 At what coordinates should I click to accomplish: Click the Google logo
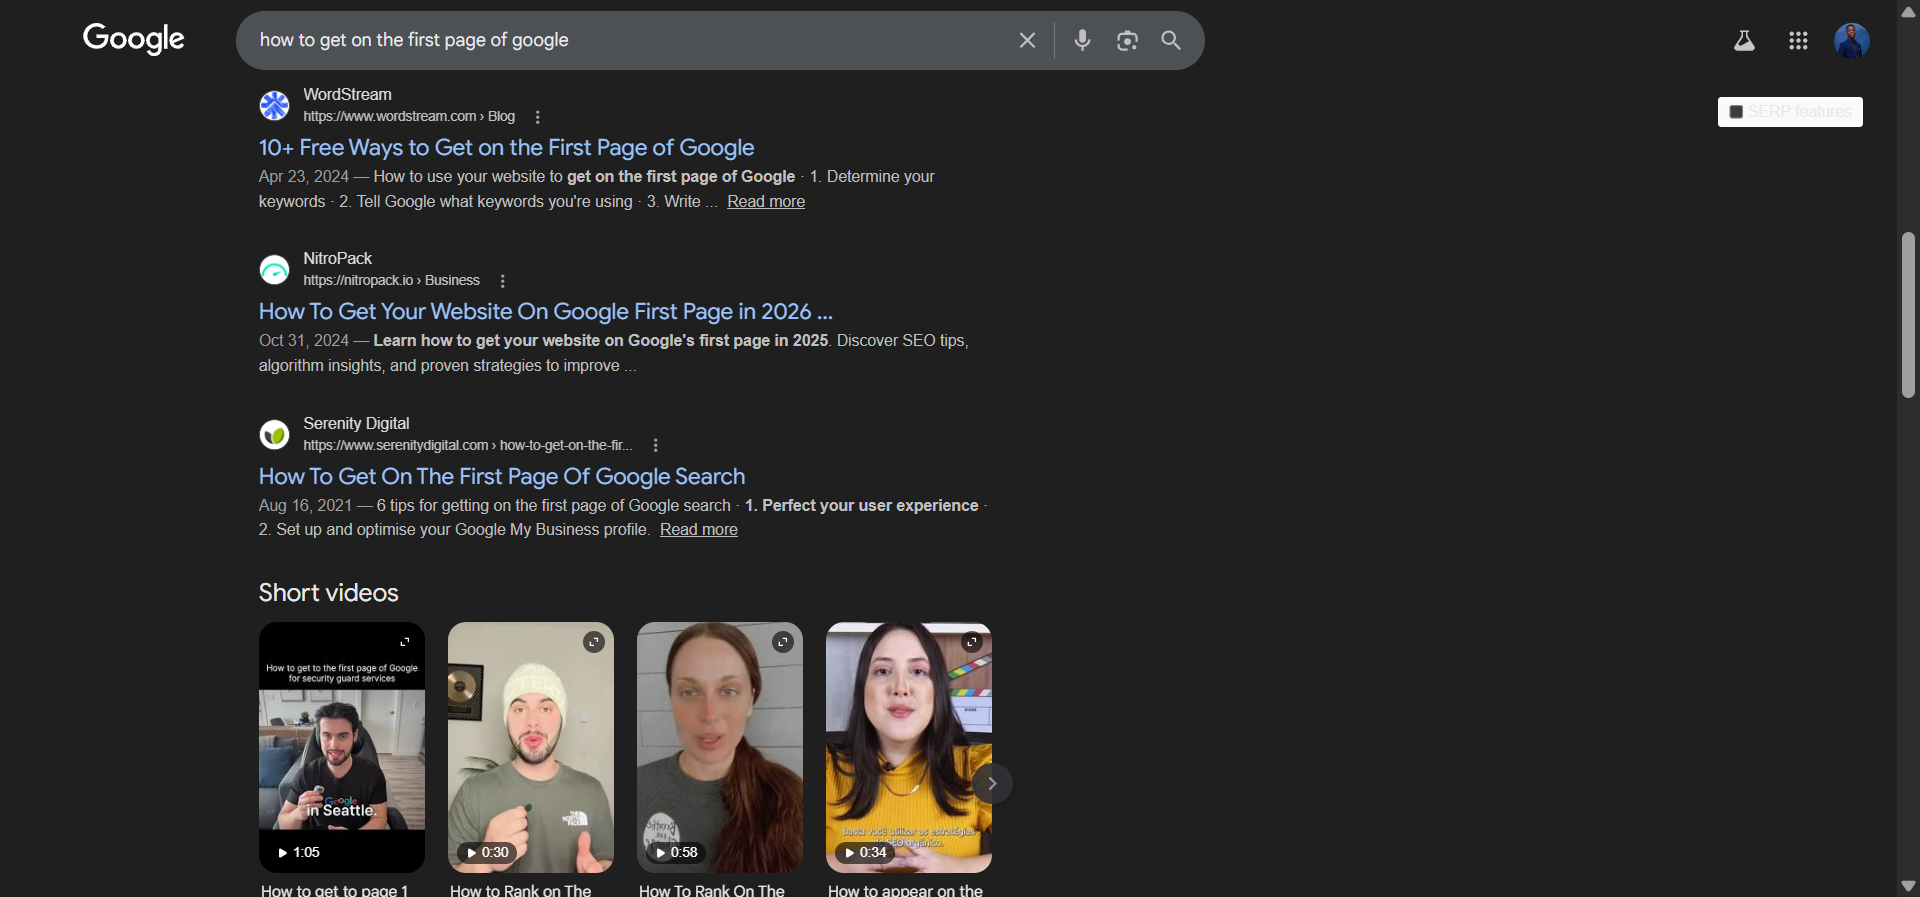point(133,39)
